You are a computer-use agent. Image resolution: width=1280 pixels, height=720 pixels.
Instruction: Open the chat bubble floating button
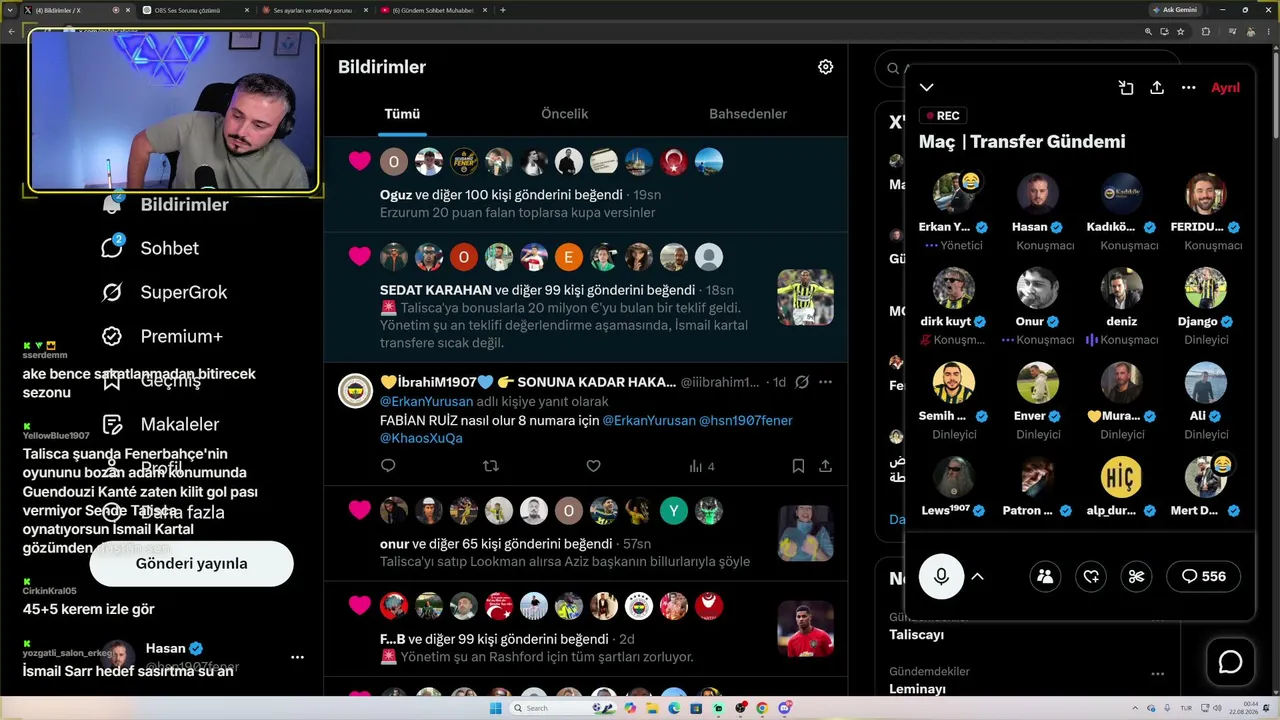pos(1230,662)
